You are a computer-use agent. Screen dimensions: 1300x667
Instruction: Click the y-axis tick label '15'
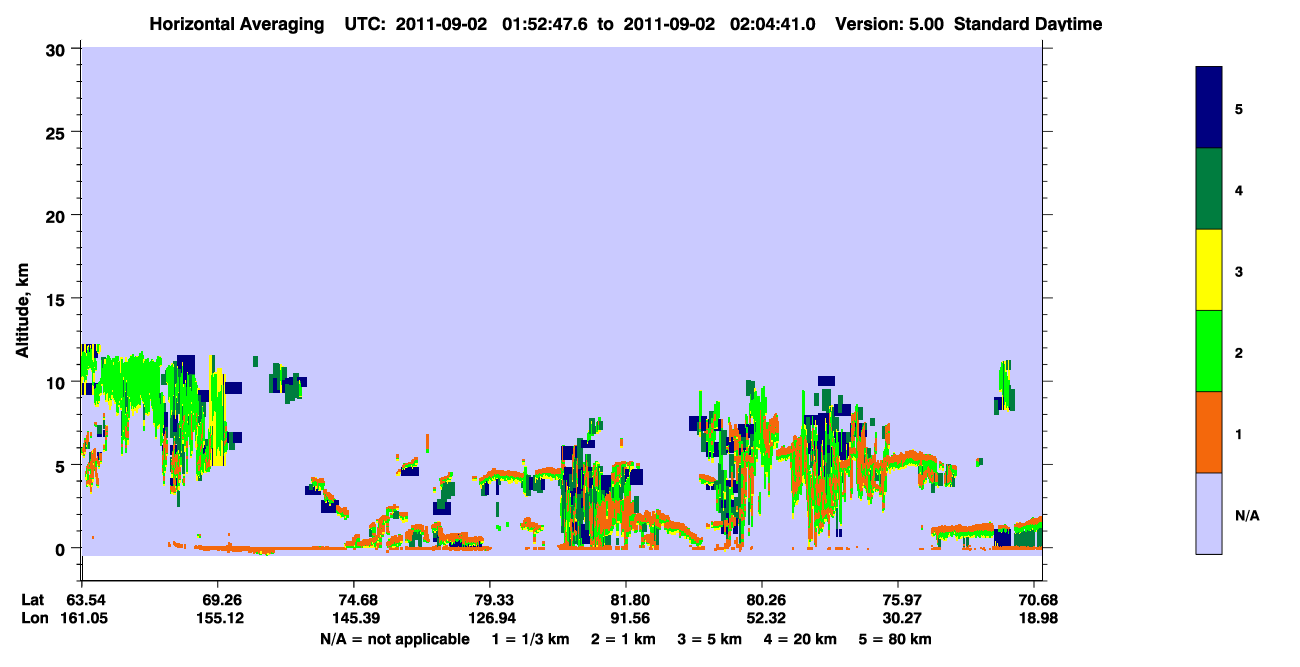pyautogui.click(x=55, y=299)
